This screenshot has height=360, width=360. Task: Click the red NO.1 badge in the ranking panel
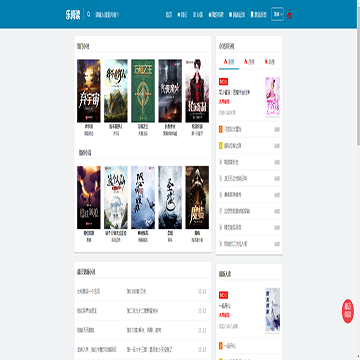click(x=223, y=82)
